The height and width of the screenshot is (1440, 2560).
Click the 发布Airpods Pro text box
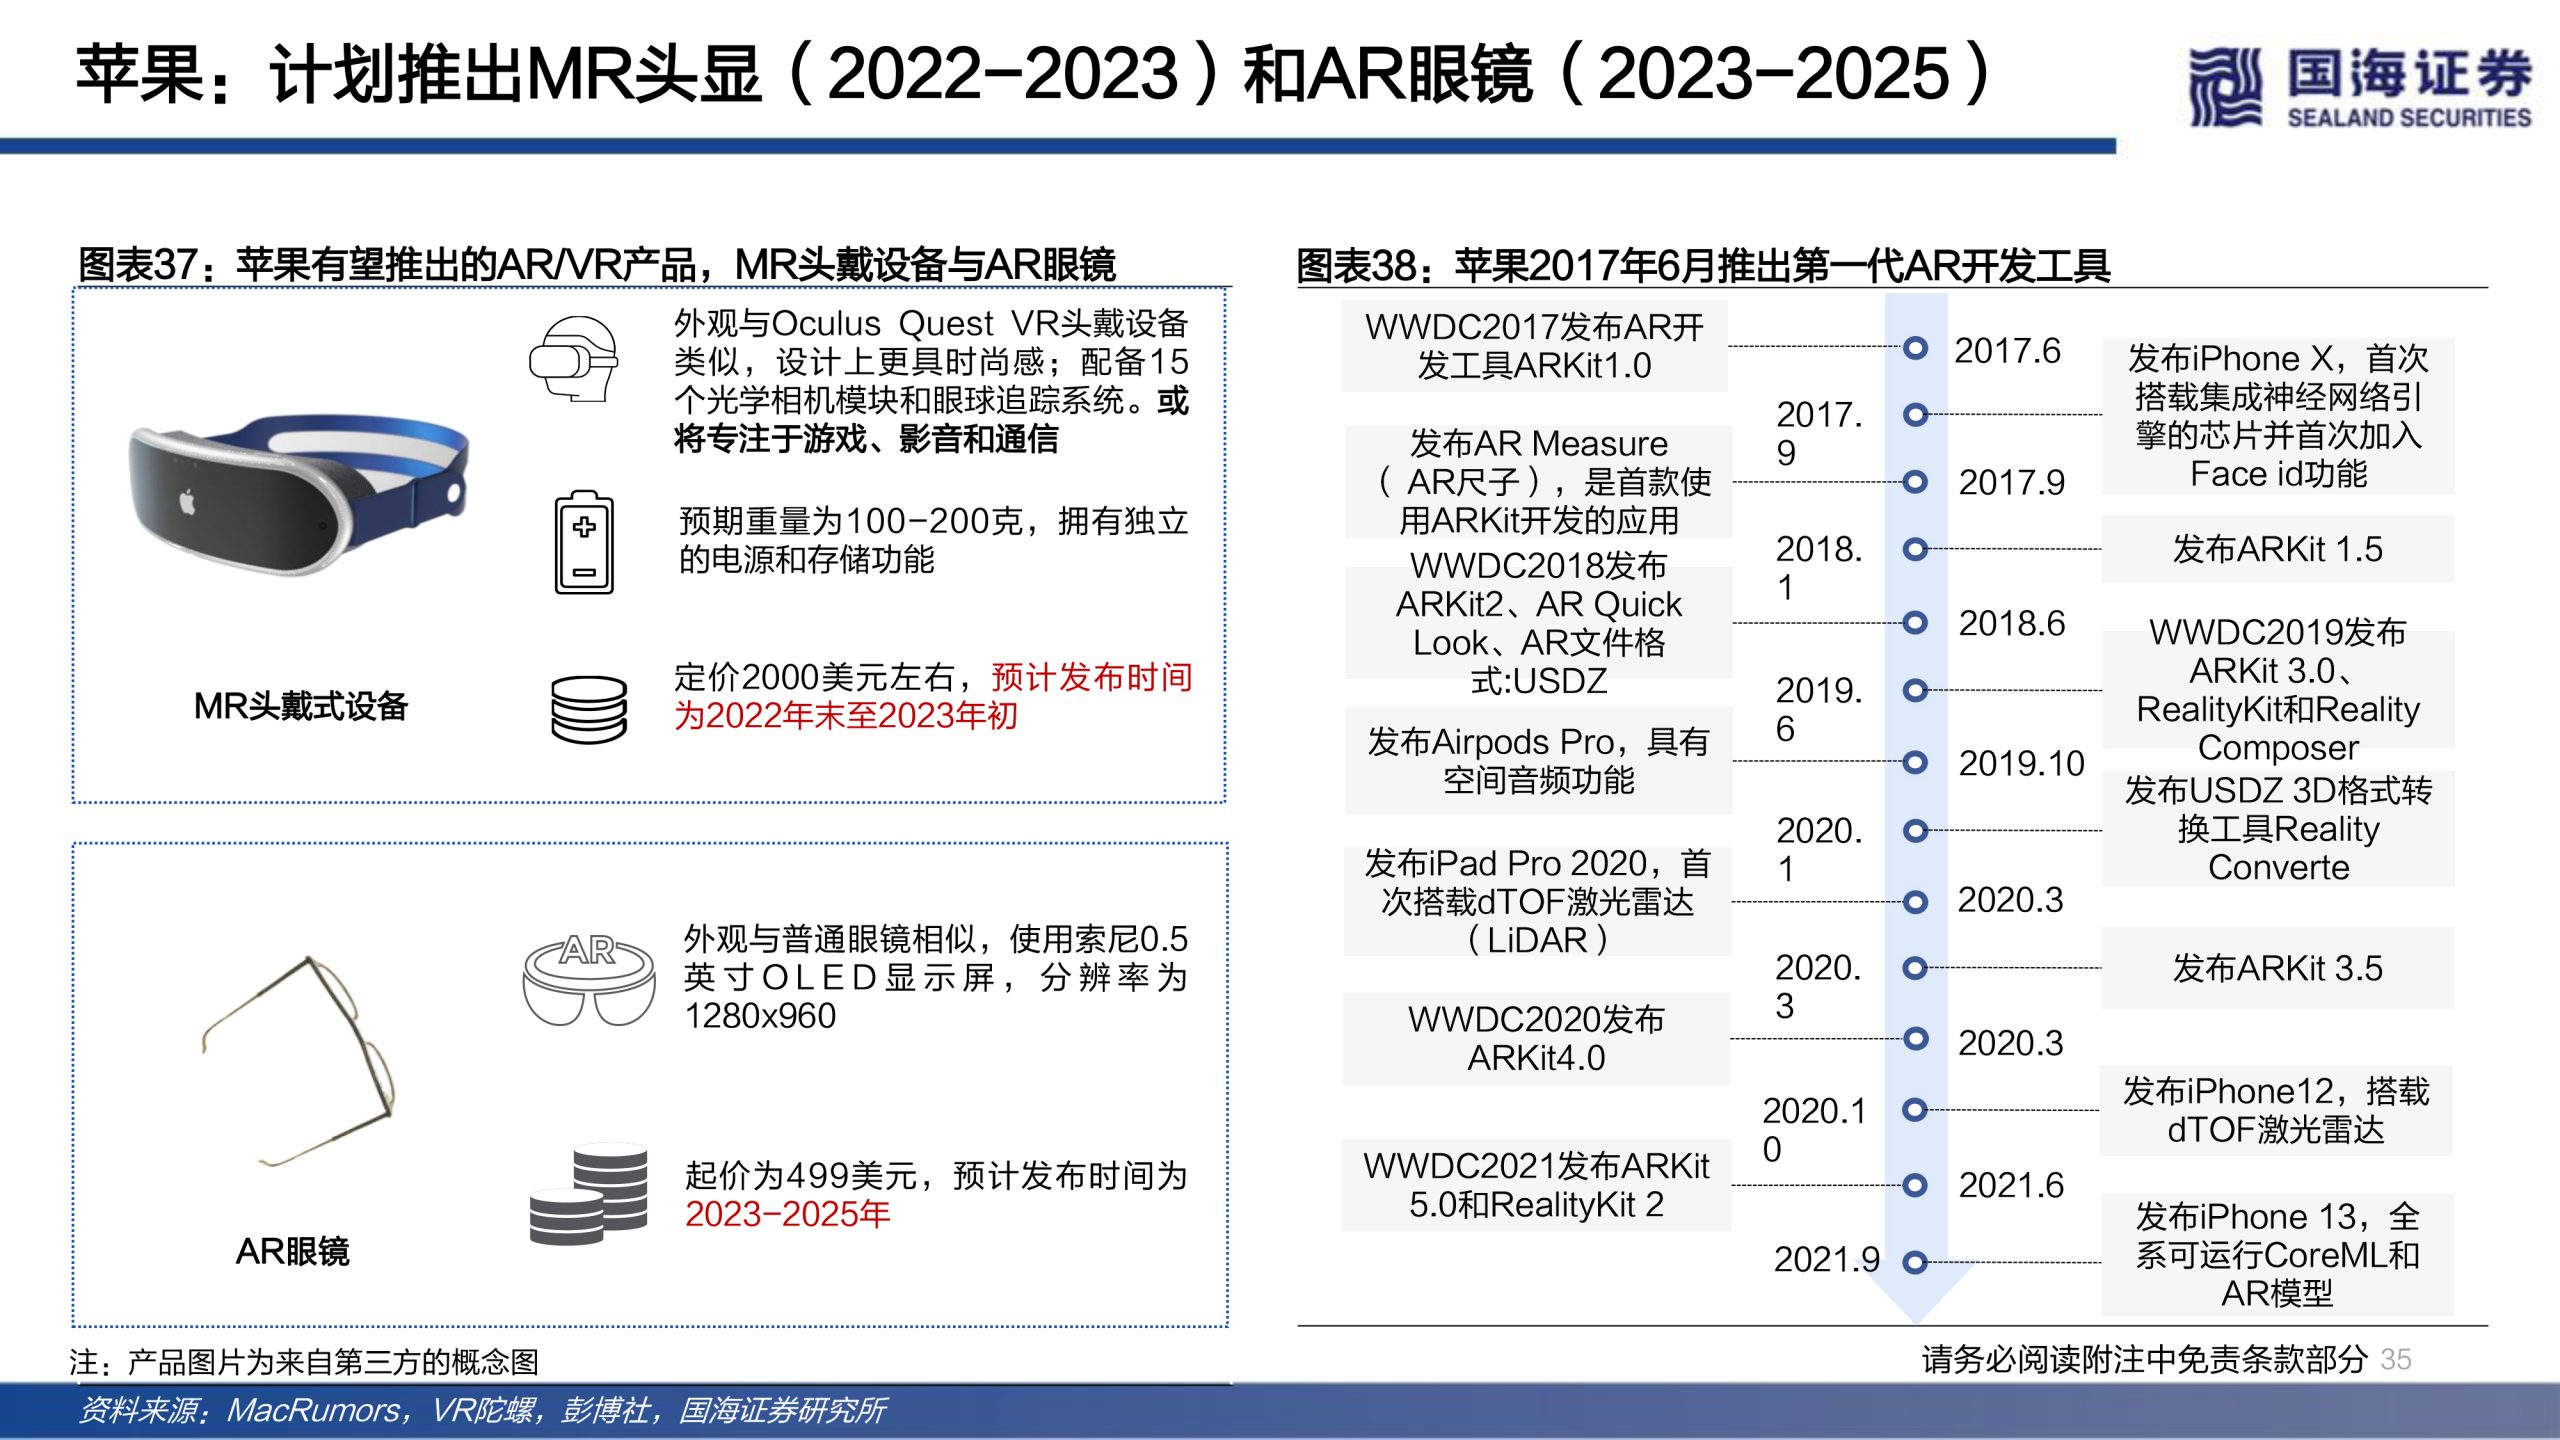point(1539,761)
